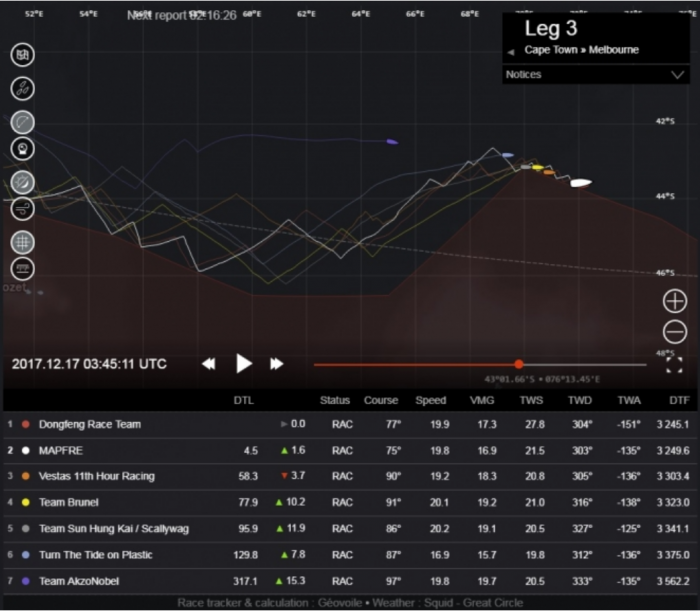Click Turn The Tide DTL 129.8

[x=246, y=555]
